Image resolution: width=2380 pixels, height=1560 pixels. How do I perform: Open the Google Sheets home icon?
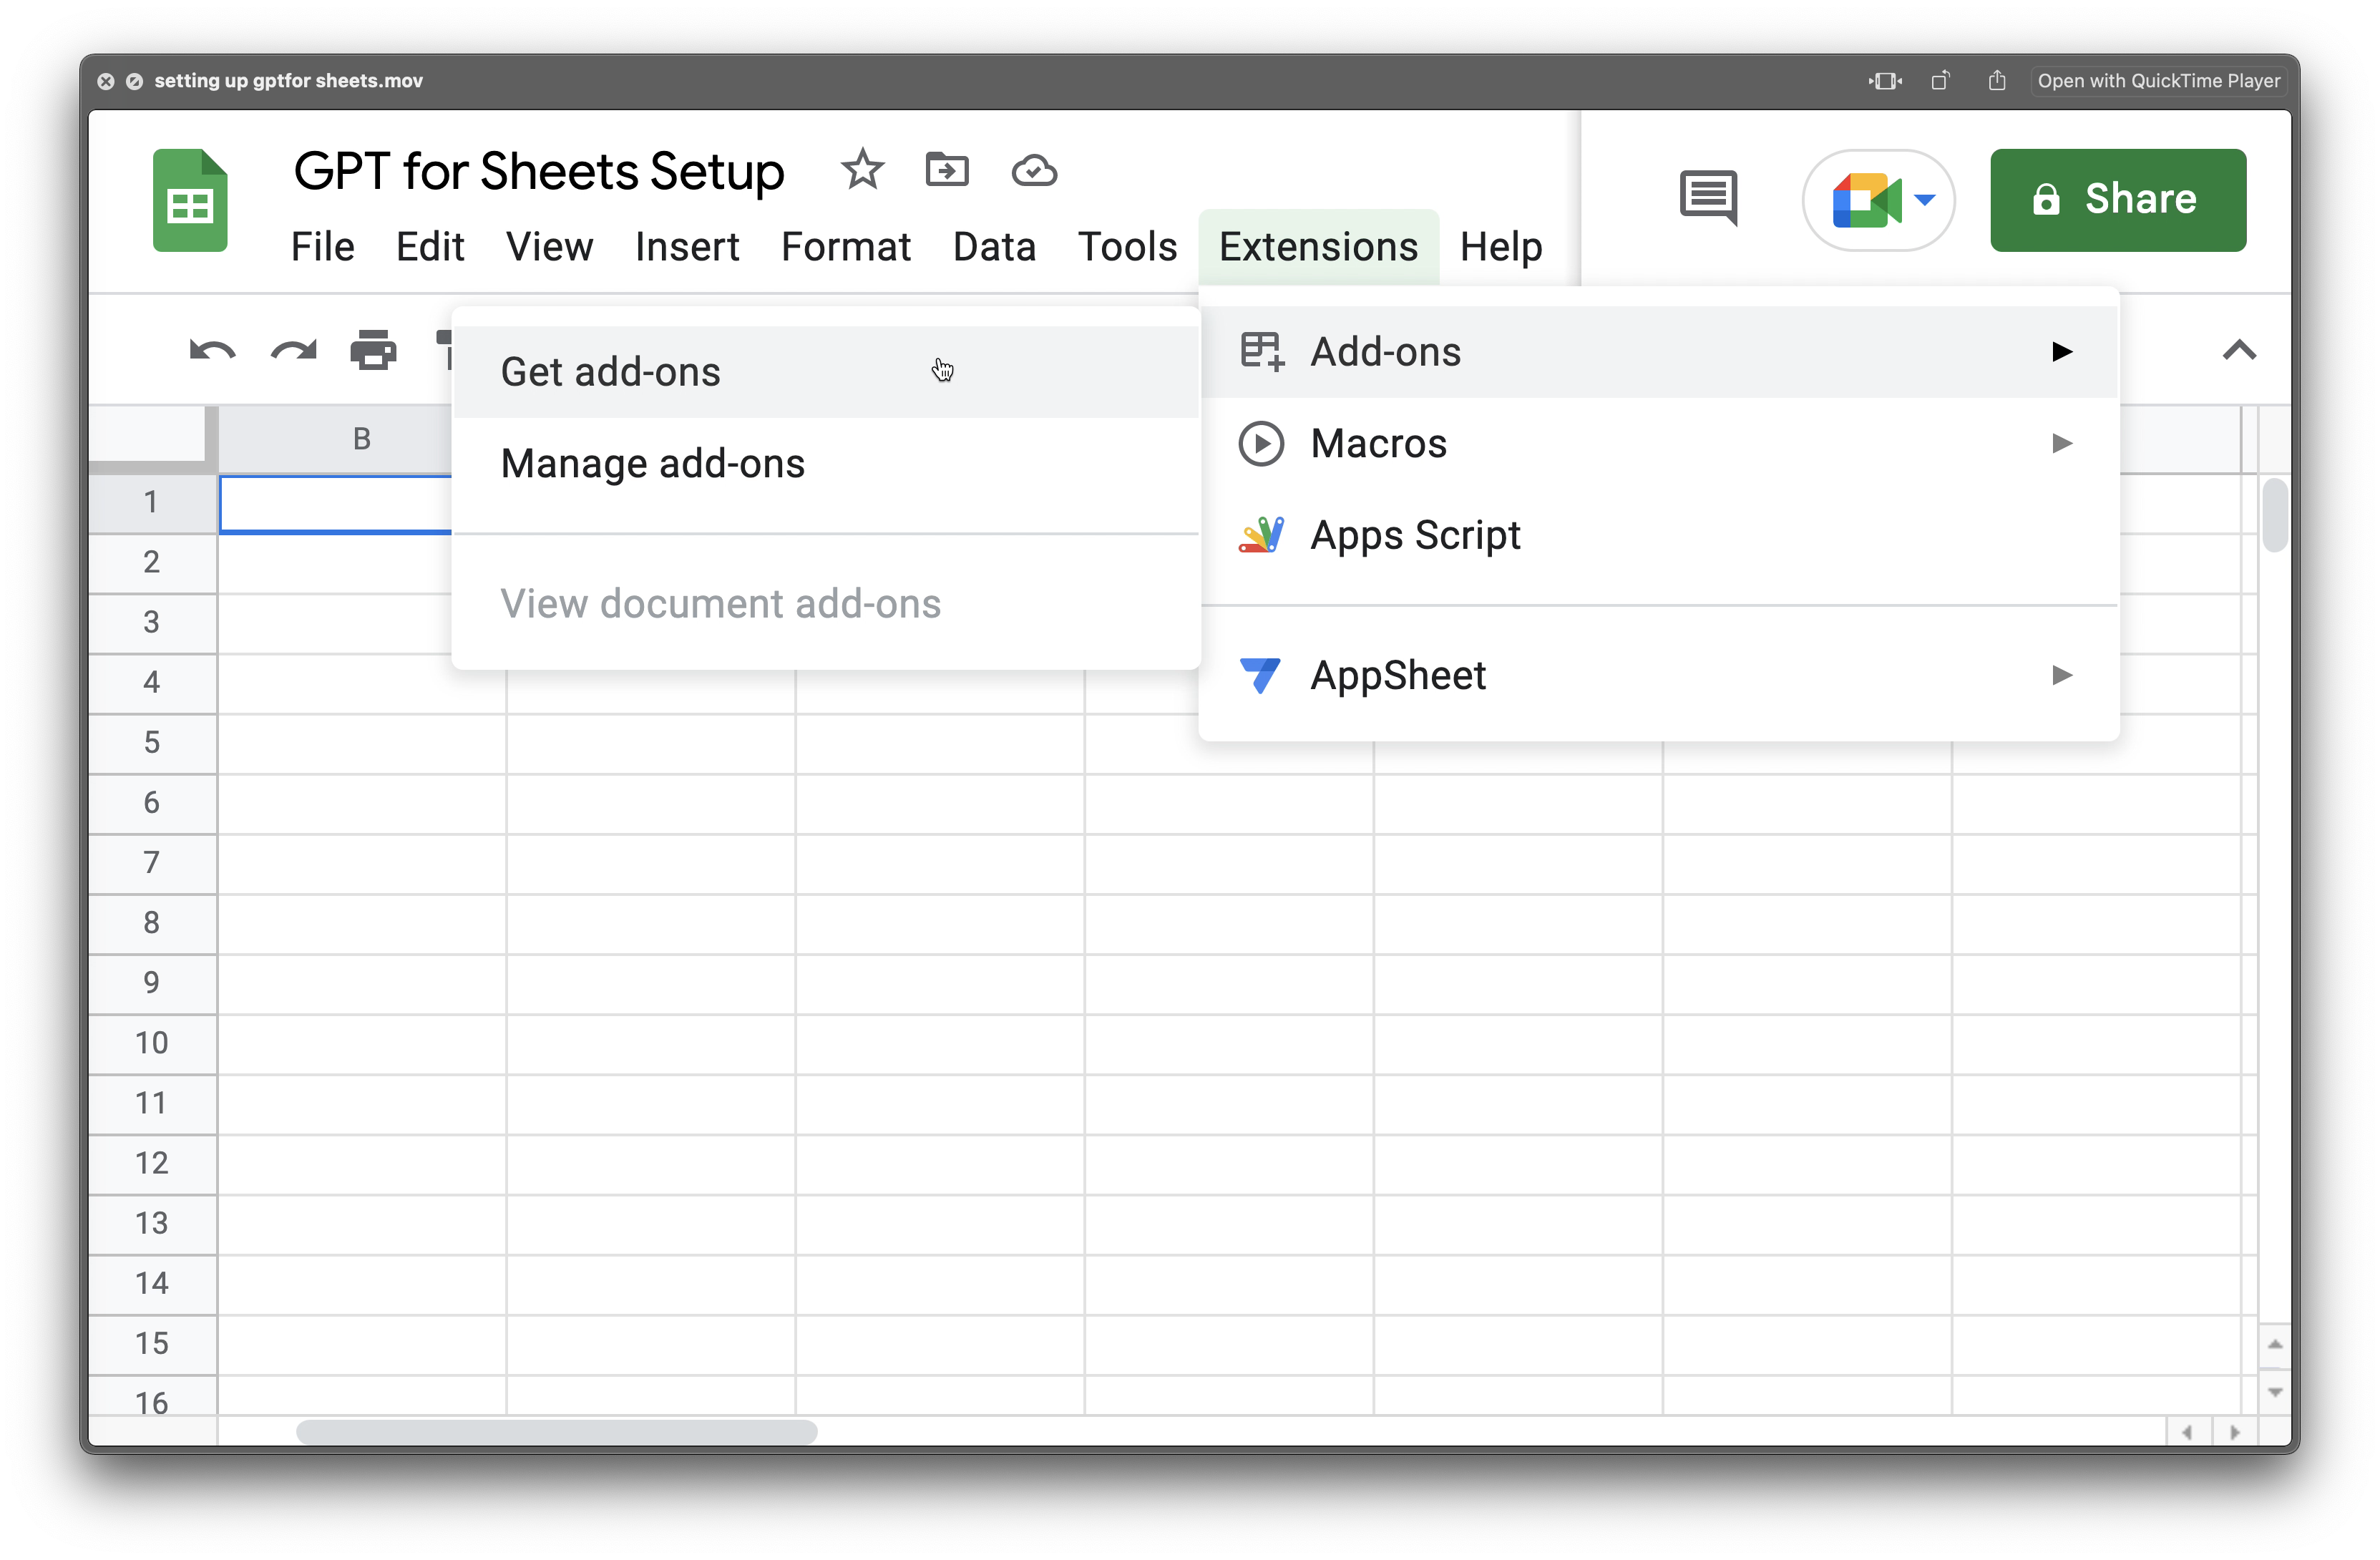[190, 200]
